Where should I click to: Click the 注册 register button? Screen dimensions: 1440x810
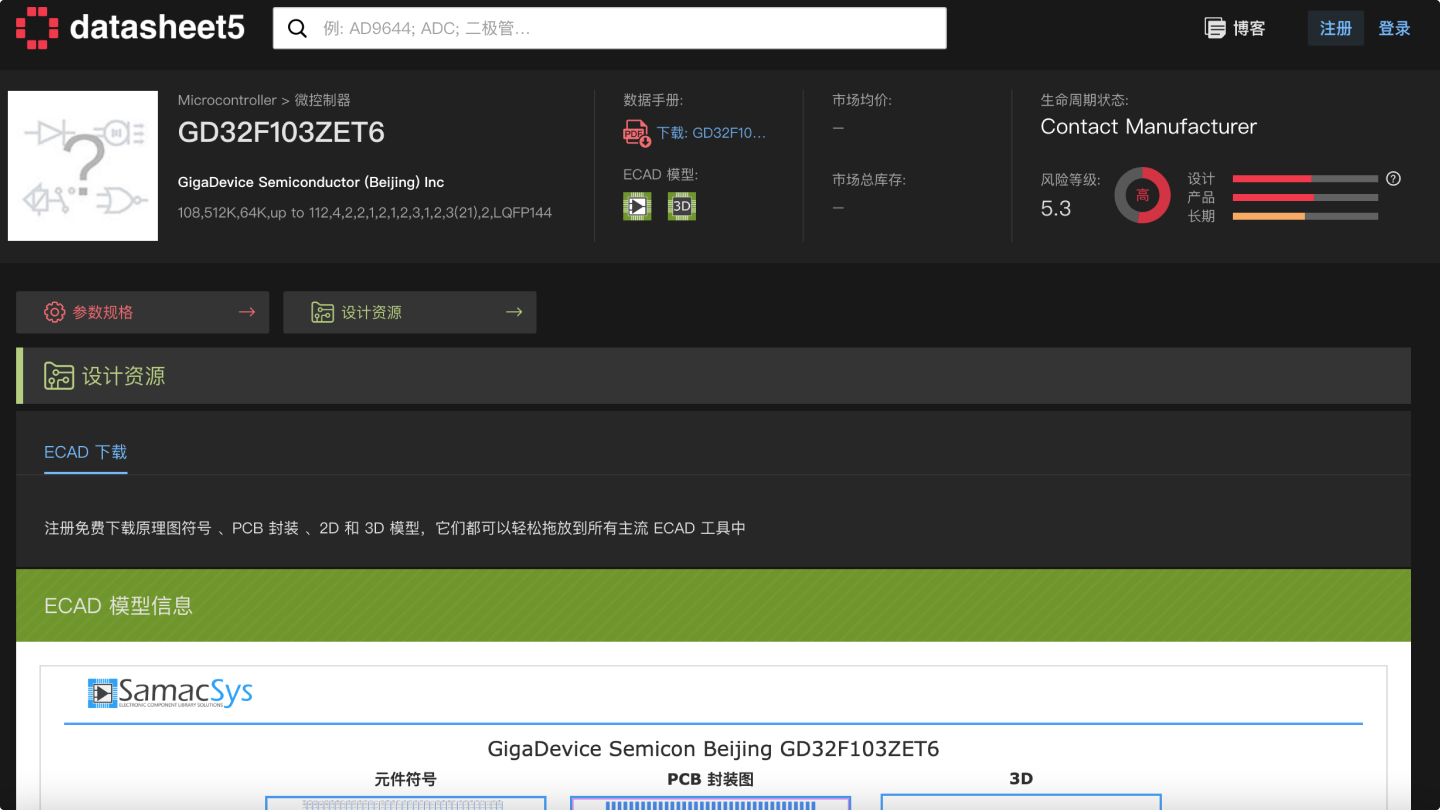click(x=1336, y=28)
